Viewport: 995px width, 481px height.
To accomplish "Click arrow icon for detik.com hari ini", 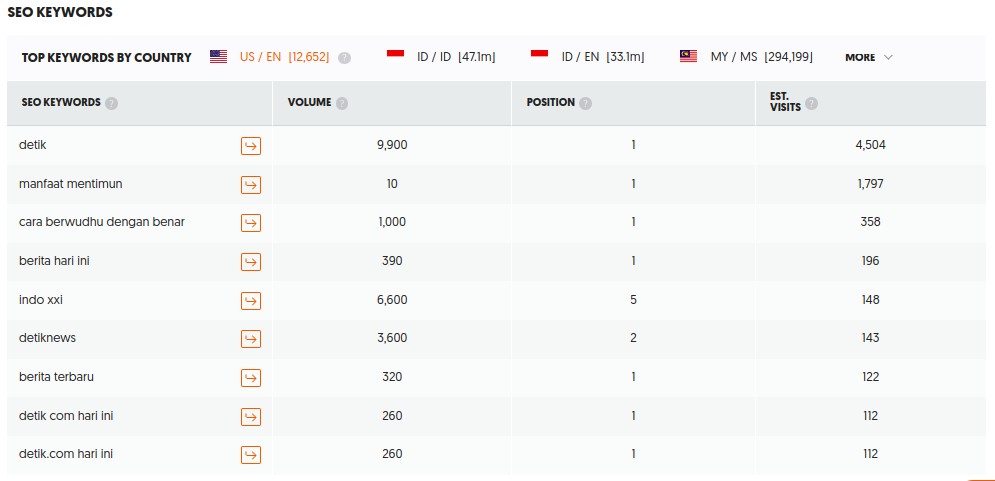I will point(251,455).
